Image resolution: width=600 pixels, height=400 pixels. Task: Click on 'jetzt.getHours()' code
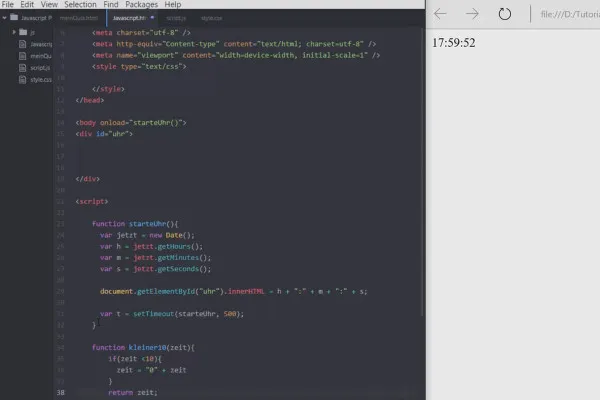168,247
